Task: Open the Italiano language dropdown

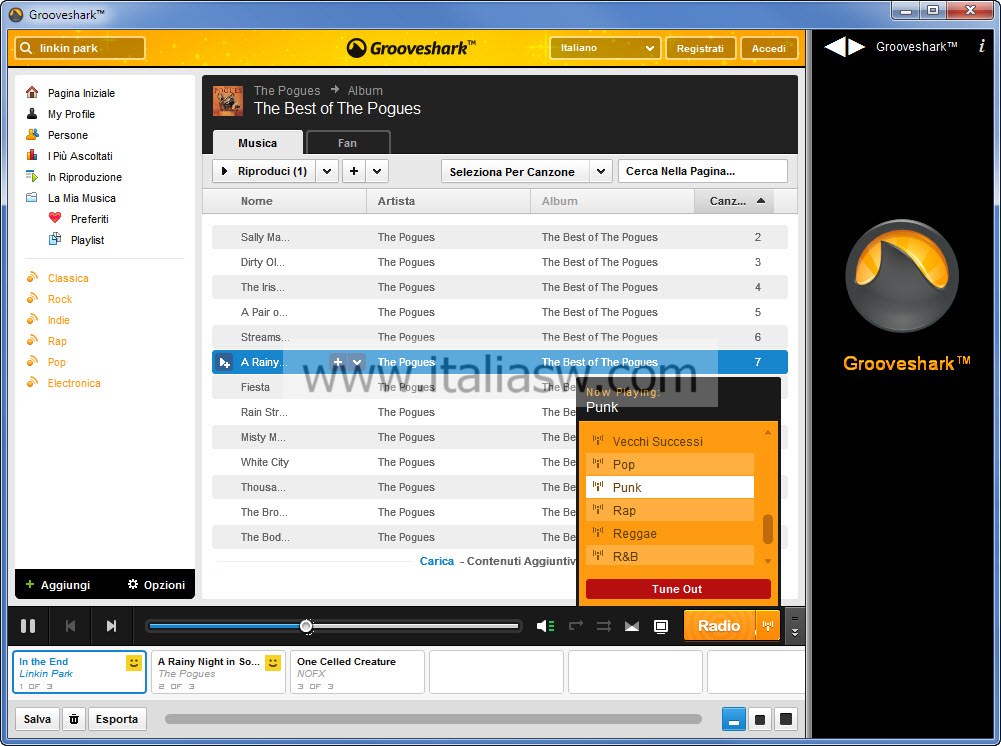Action: coord(605,48)
